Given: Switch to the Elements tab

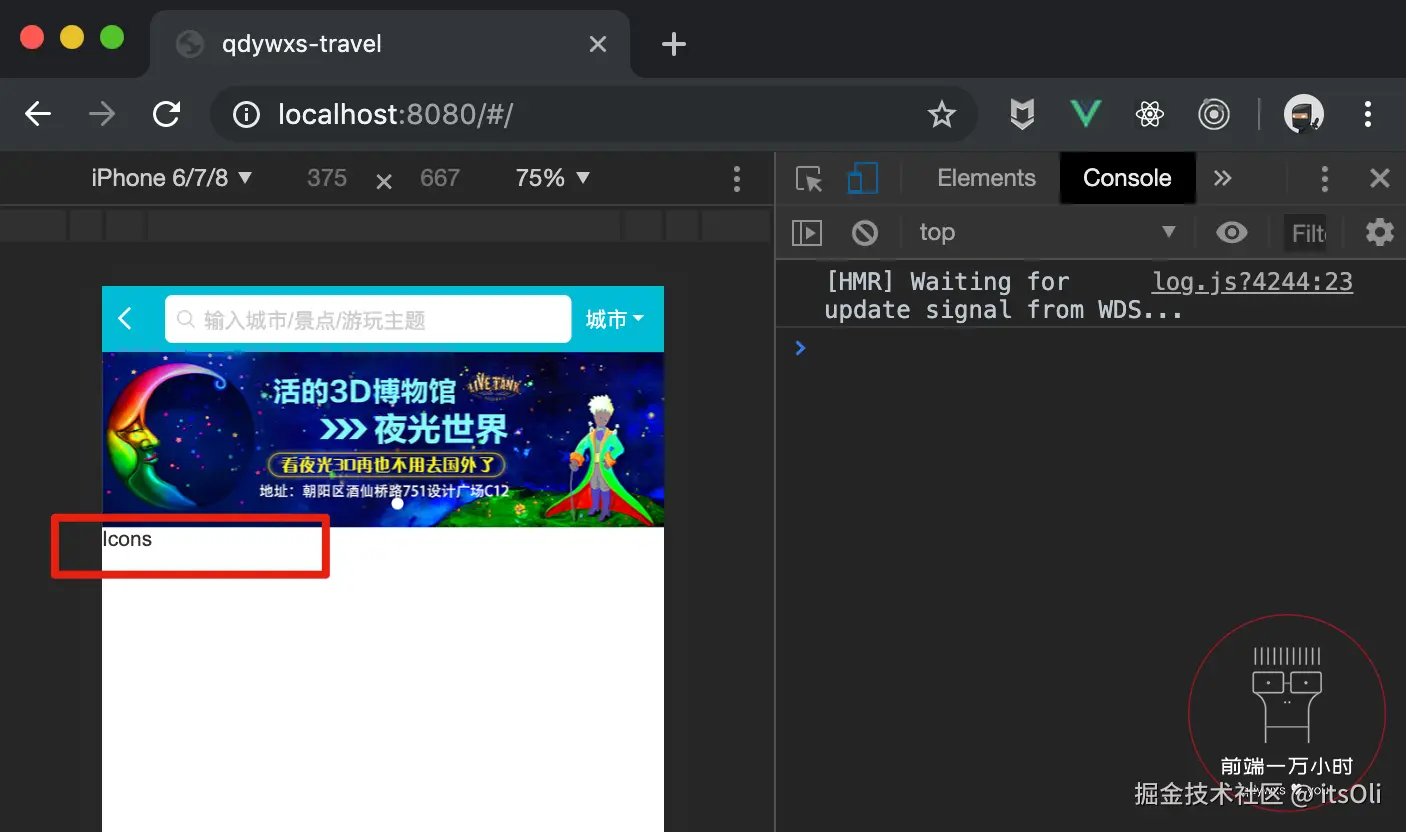Looking at the screenshot, I should [x=986, y=178].
